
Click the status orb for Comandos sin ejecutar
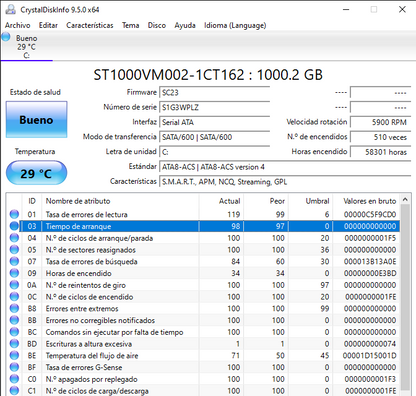(x=14, y=332)
